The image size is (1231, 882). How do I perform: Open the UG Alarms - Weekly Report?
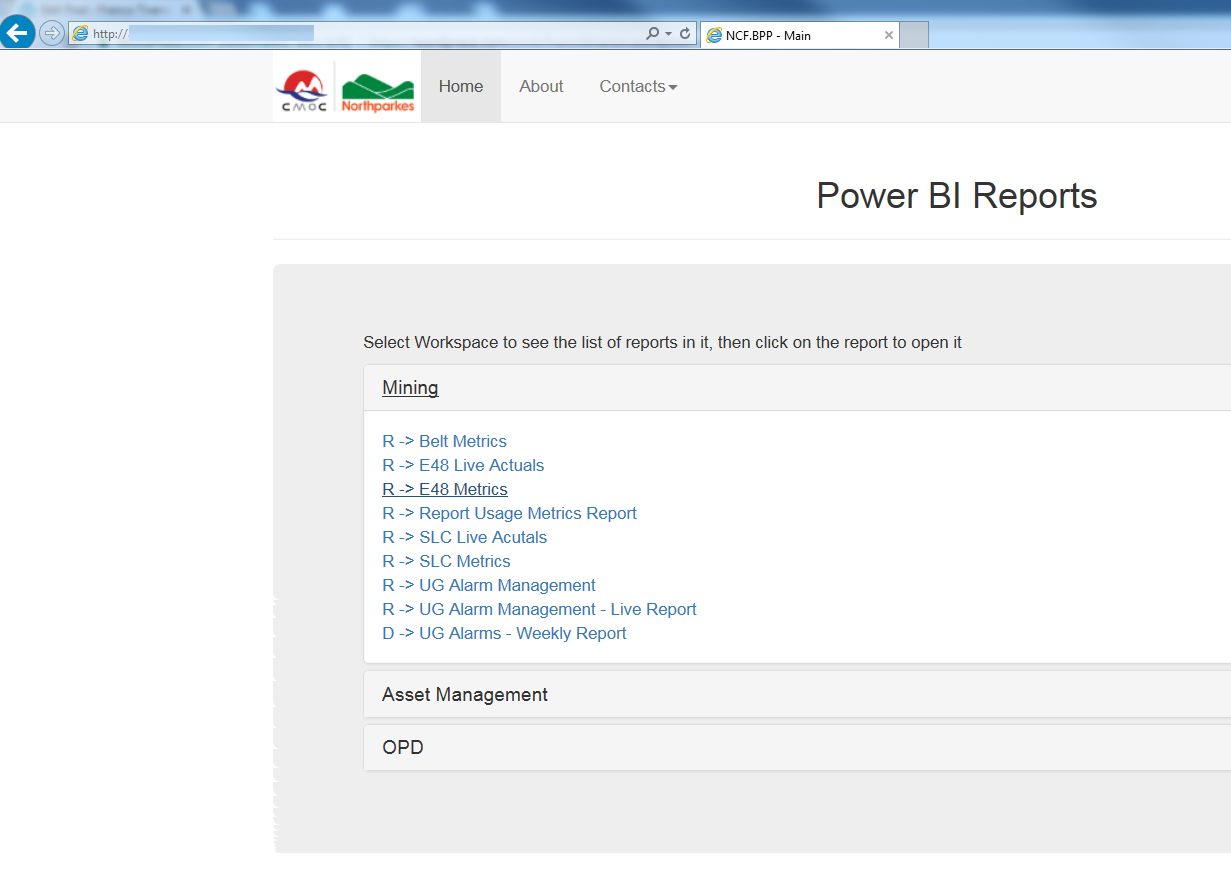click(x=504, y=633)
